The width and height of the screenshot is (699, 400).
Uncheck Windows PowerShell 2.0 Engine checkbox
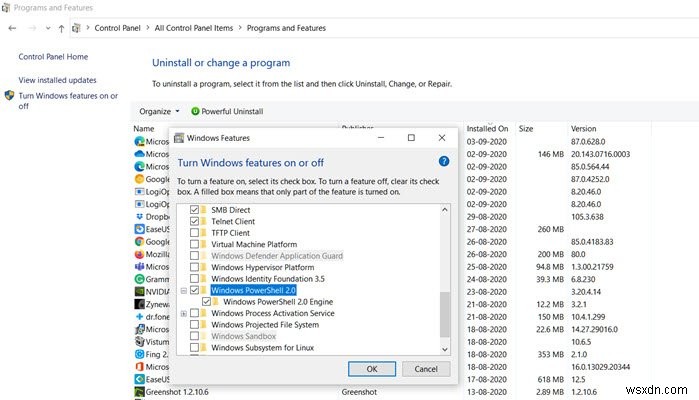pos(206,301)
